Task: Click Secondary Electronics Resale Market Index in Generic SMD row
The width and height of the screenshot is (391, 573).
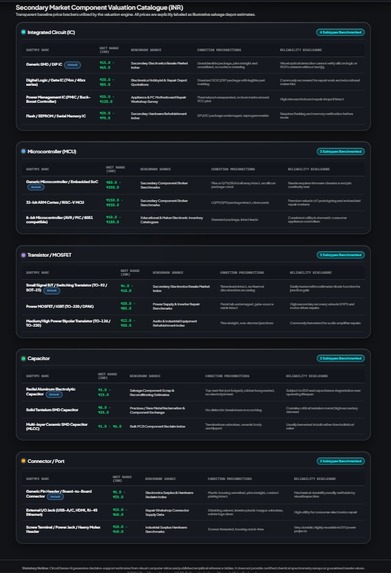Action: 159,65
